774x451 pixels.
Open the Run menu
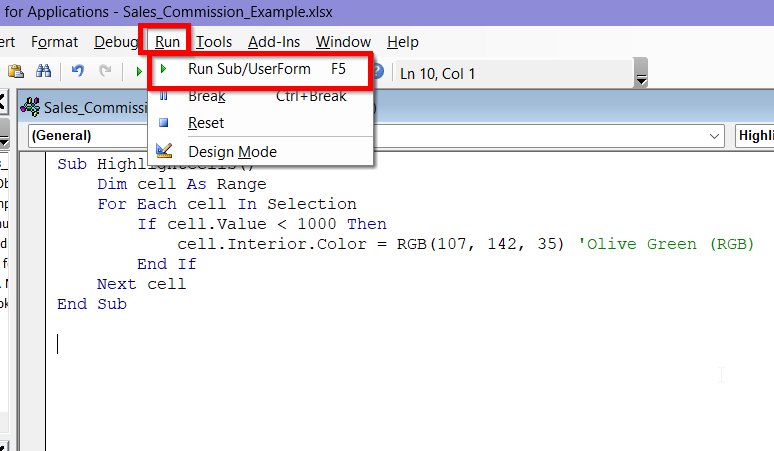(167, 42)
